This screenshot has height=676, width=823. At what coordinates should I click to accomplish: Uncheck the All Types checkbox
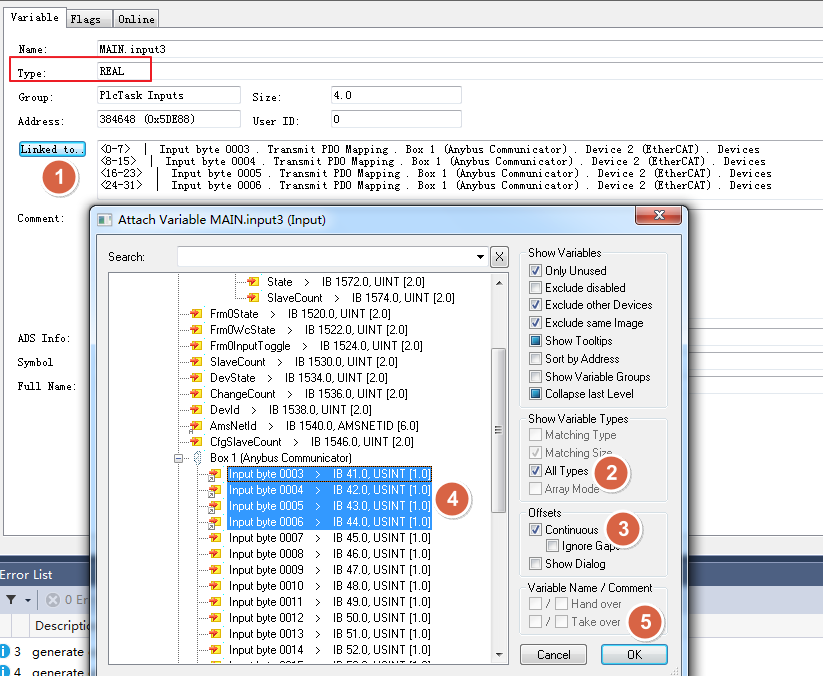(x=535, y=470)
